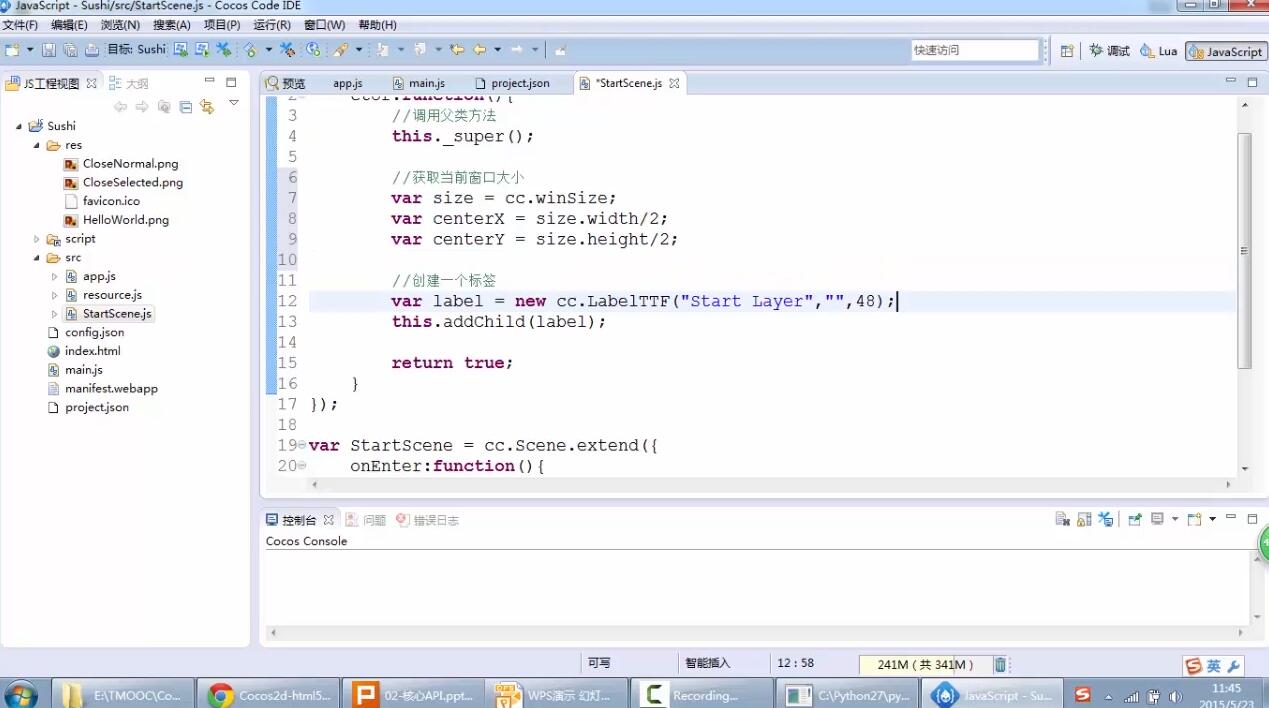The width and height of the screenshot is (1269, 708).
Task: Collapse the src folder
Action: (37, 258)
